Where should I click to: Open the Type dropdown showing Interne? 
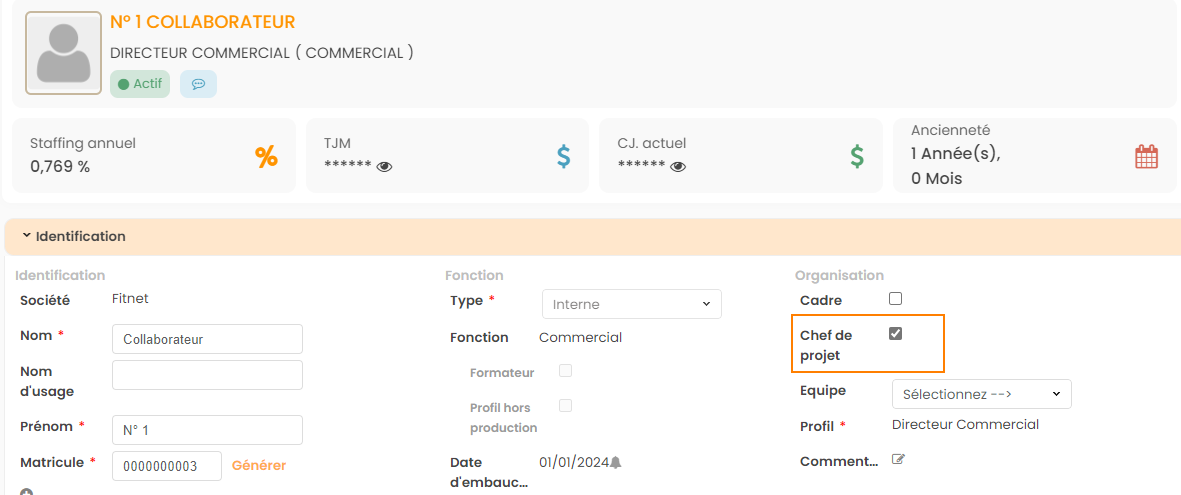coord(631,304)
